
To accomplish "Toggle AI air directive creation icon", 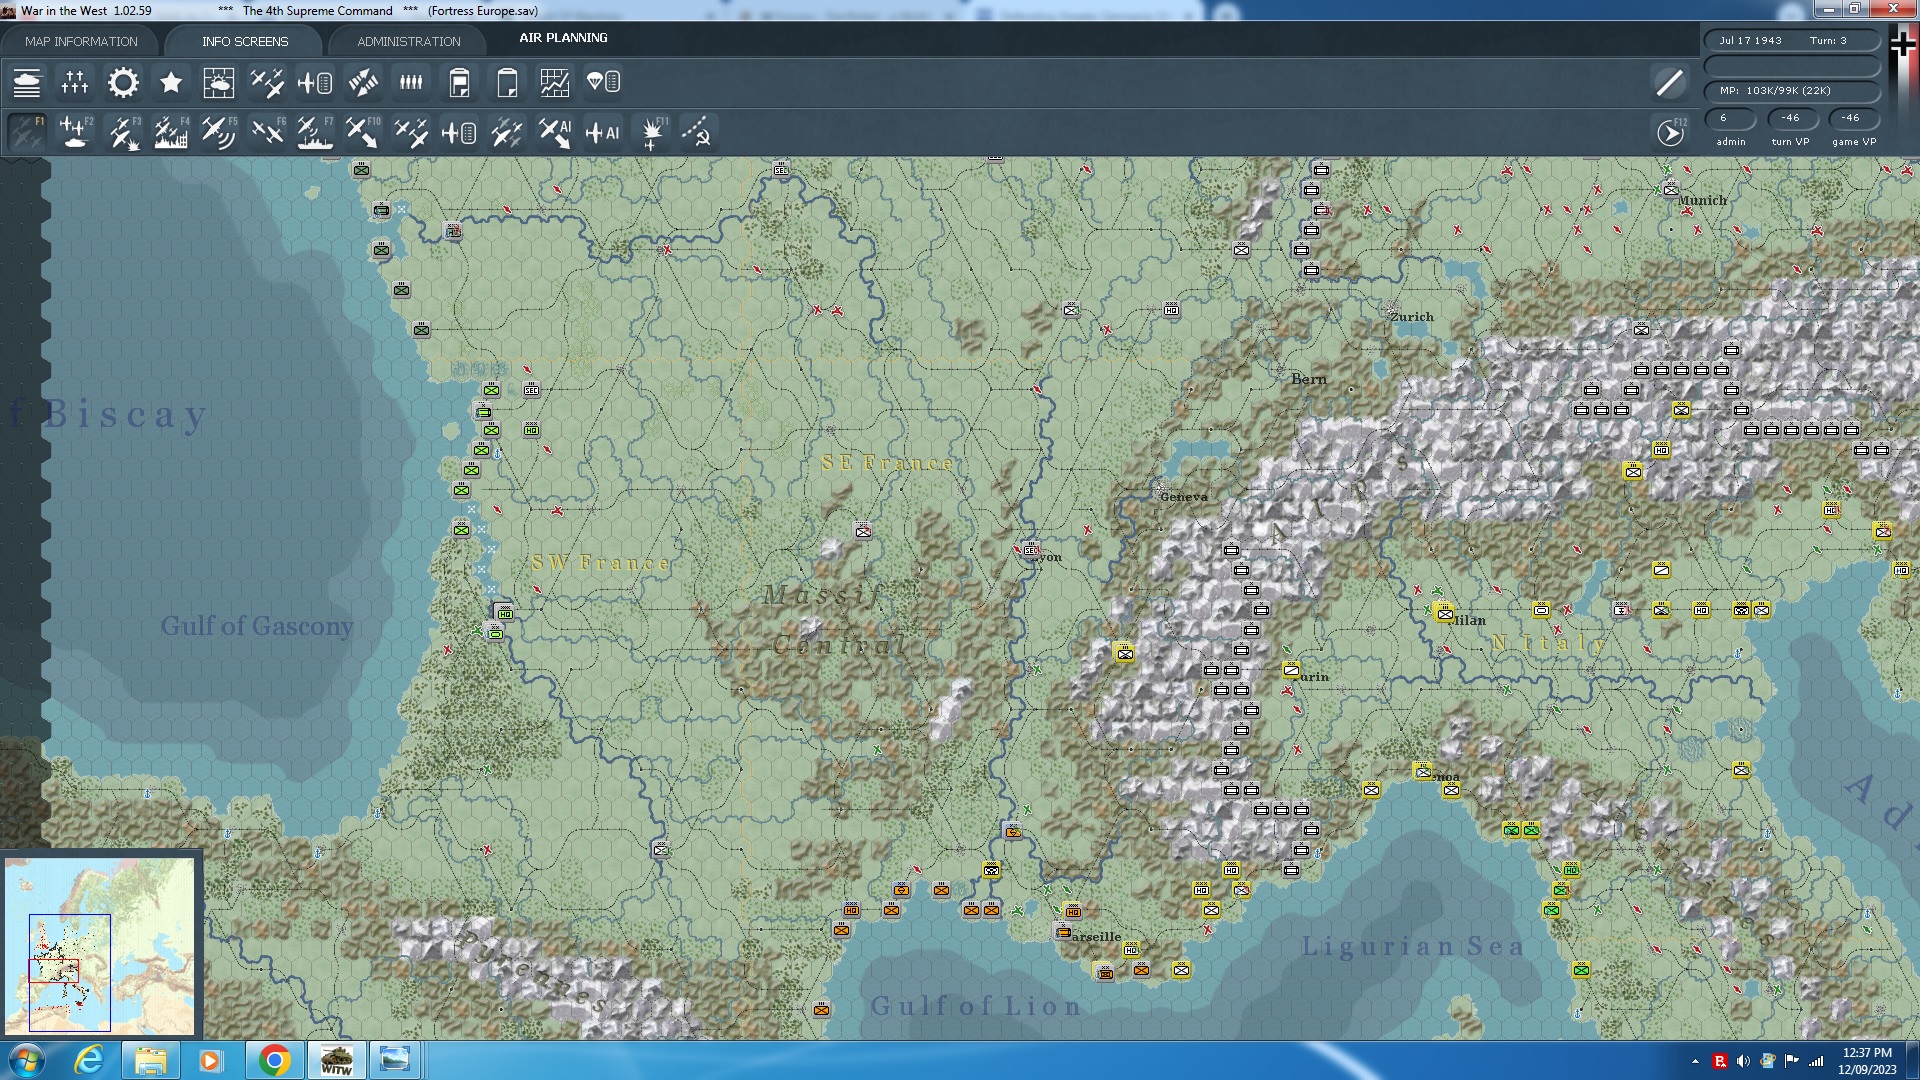I will tap(603, 133).
